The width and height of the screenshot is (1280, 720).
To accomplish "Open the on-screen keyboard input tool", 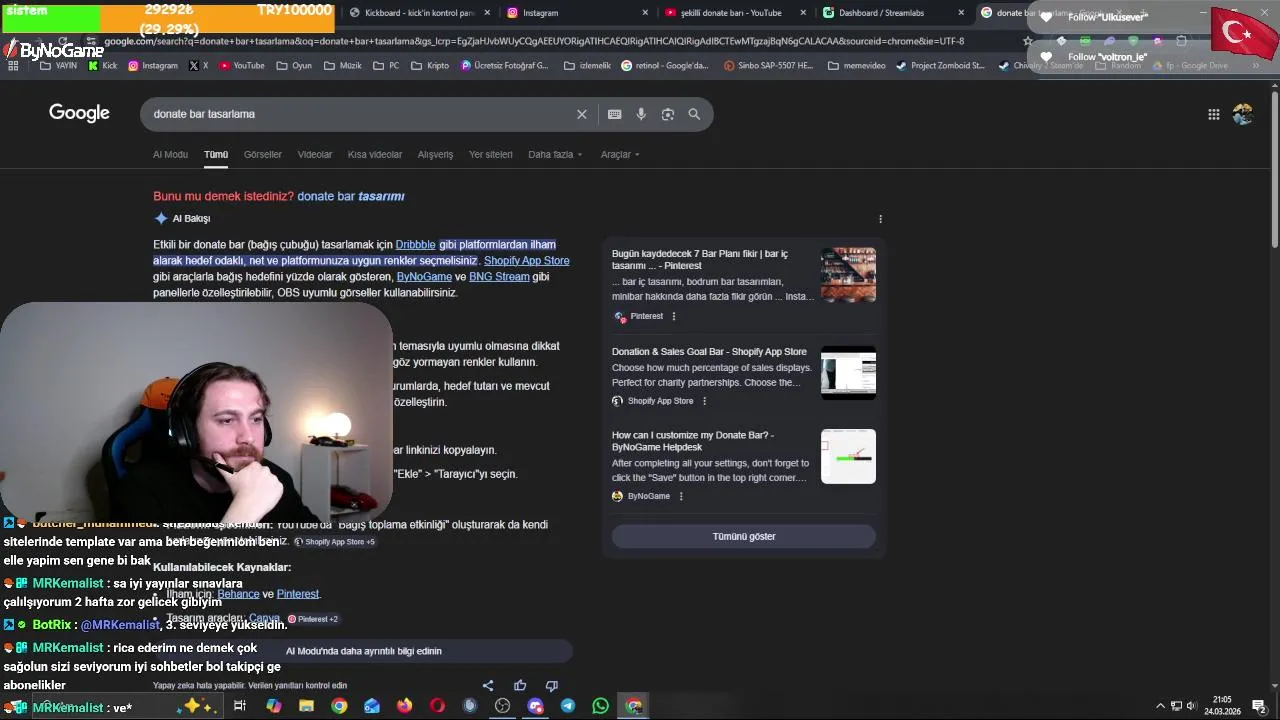I will pyautogui.click(x=614, y=114).
